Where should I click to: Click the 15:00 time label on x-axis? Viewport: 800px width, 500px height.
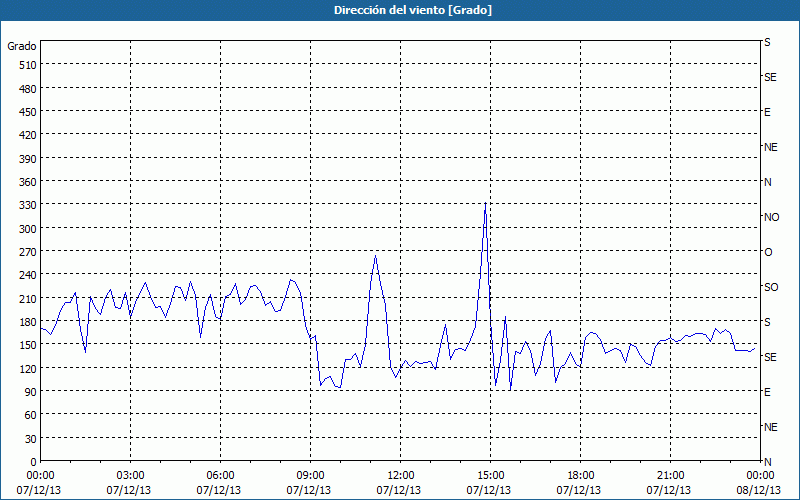490,476
